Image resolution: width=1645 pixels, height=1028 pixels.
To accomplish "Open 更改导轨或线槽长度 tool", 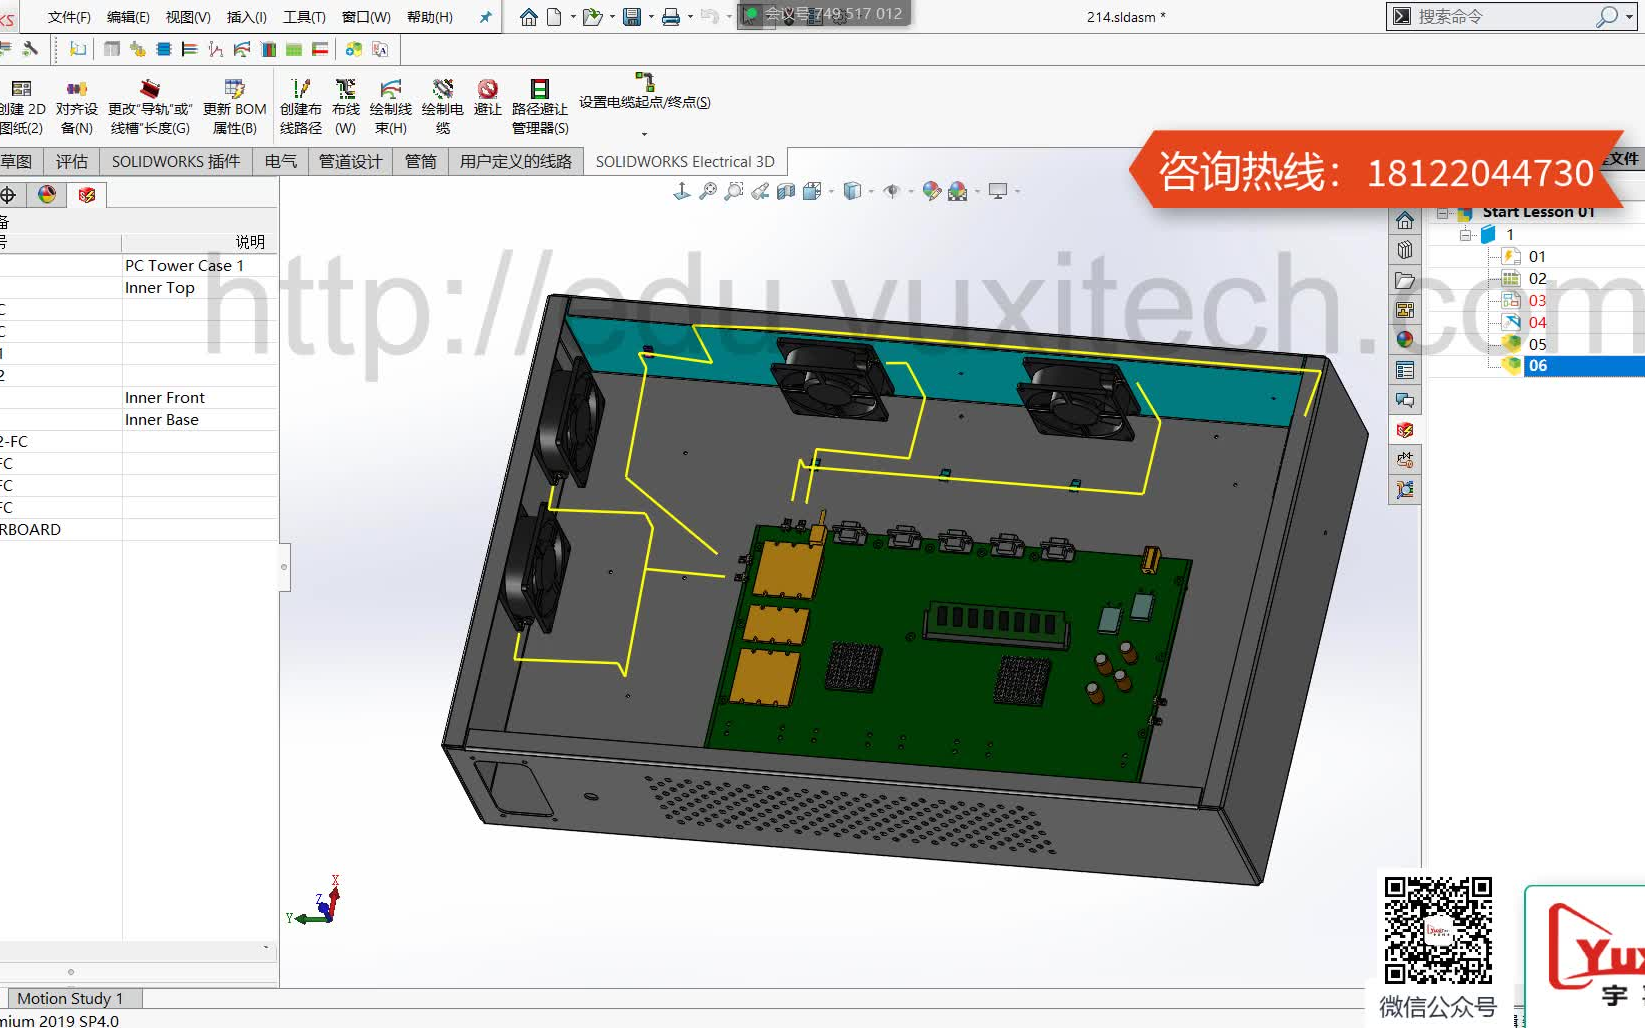I will [150, 107].
